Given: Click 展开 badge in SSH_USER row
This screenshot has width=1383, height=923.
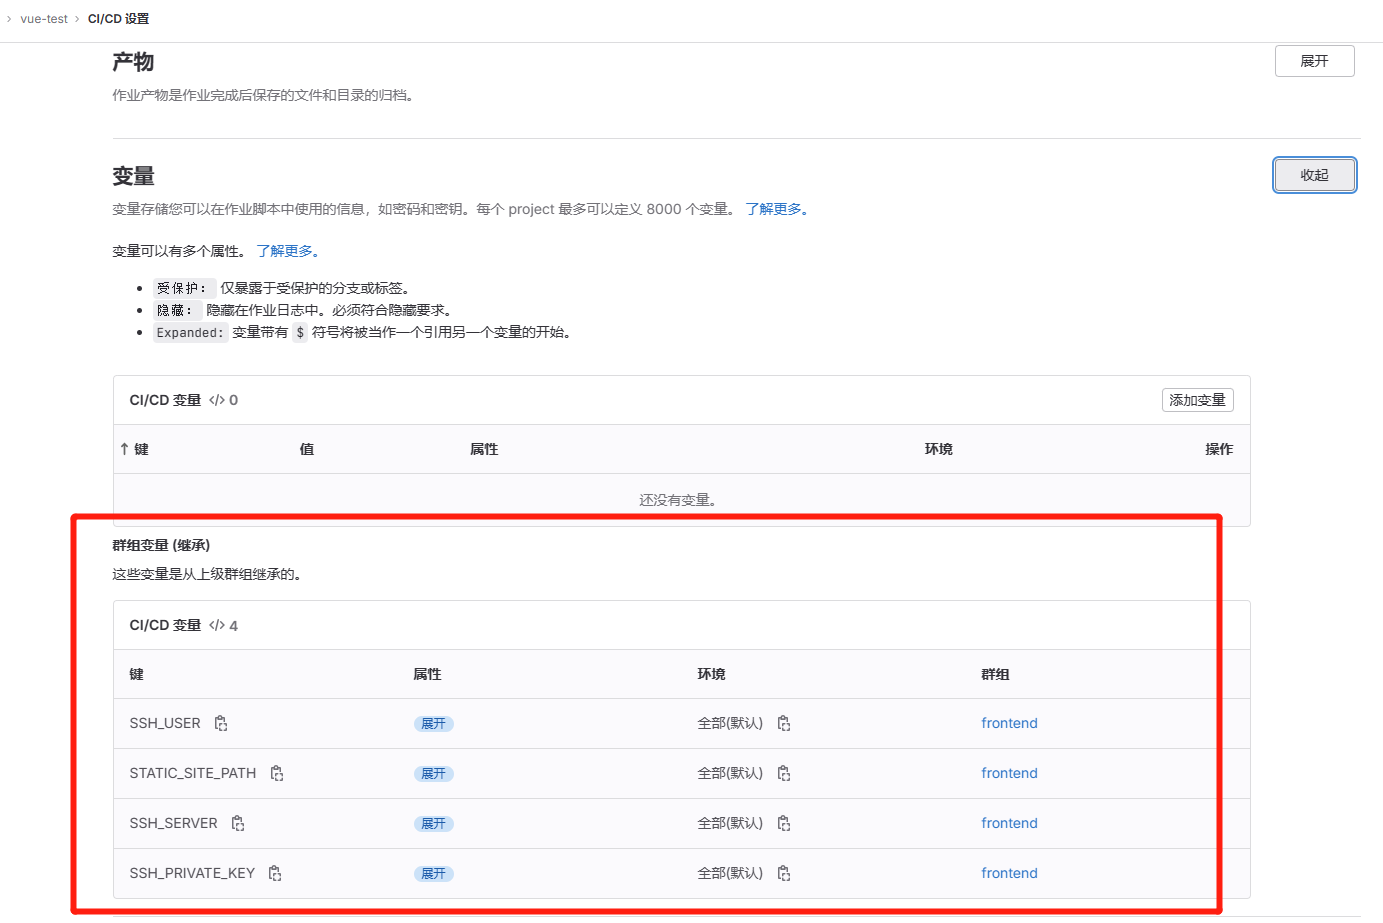Looking at the screenshot, I should 433,724.
